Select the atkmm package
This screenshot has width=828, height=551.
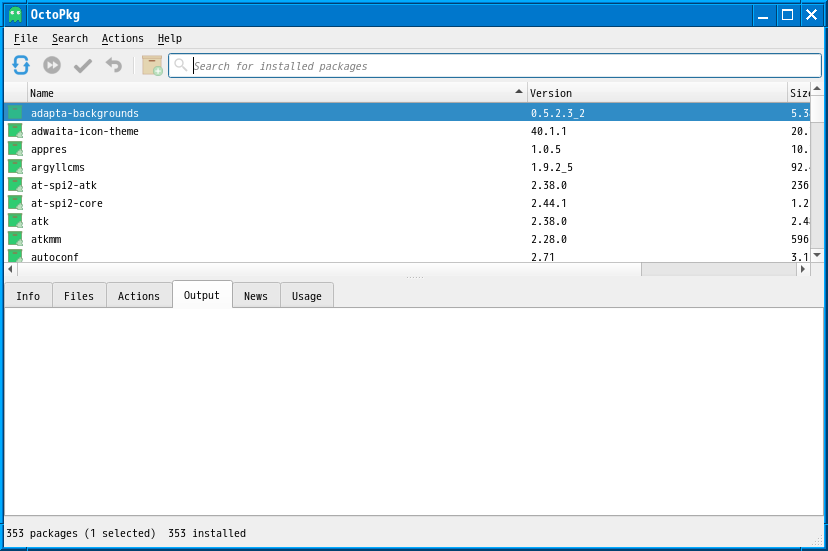click(407, 238)
